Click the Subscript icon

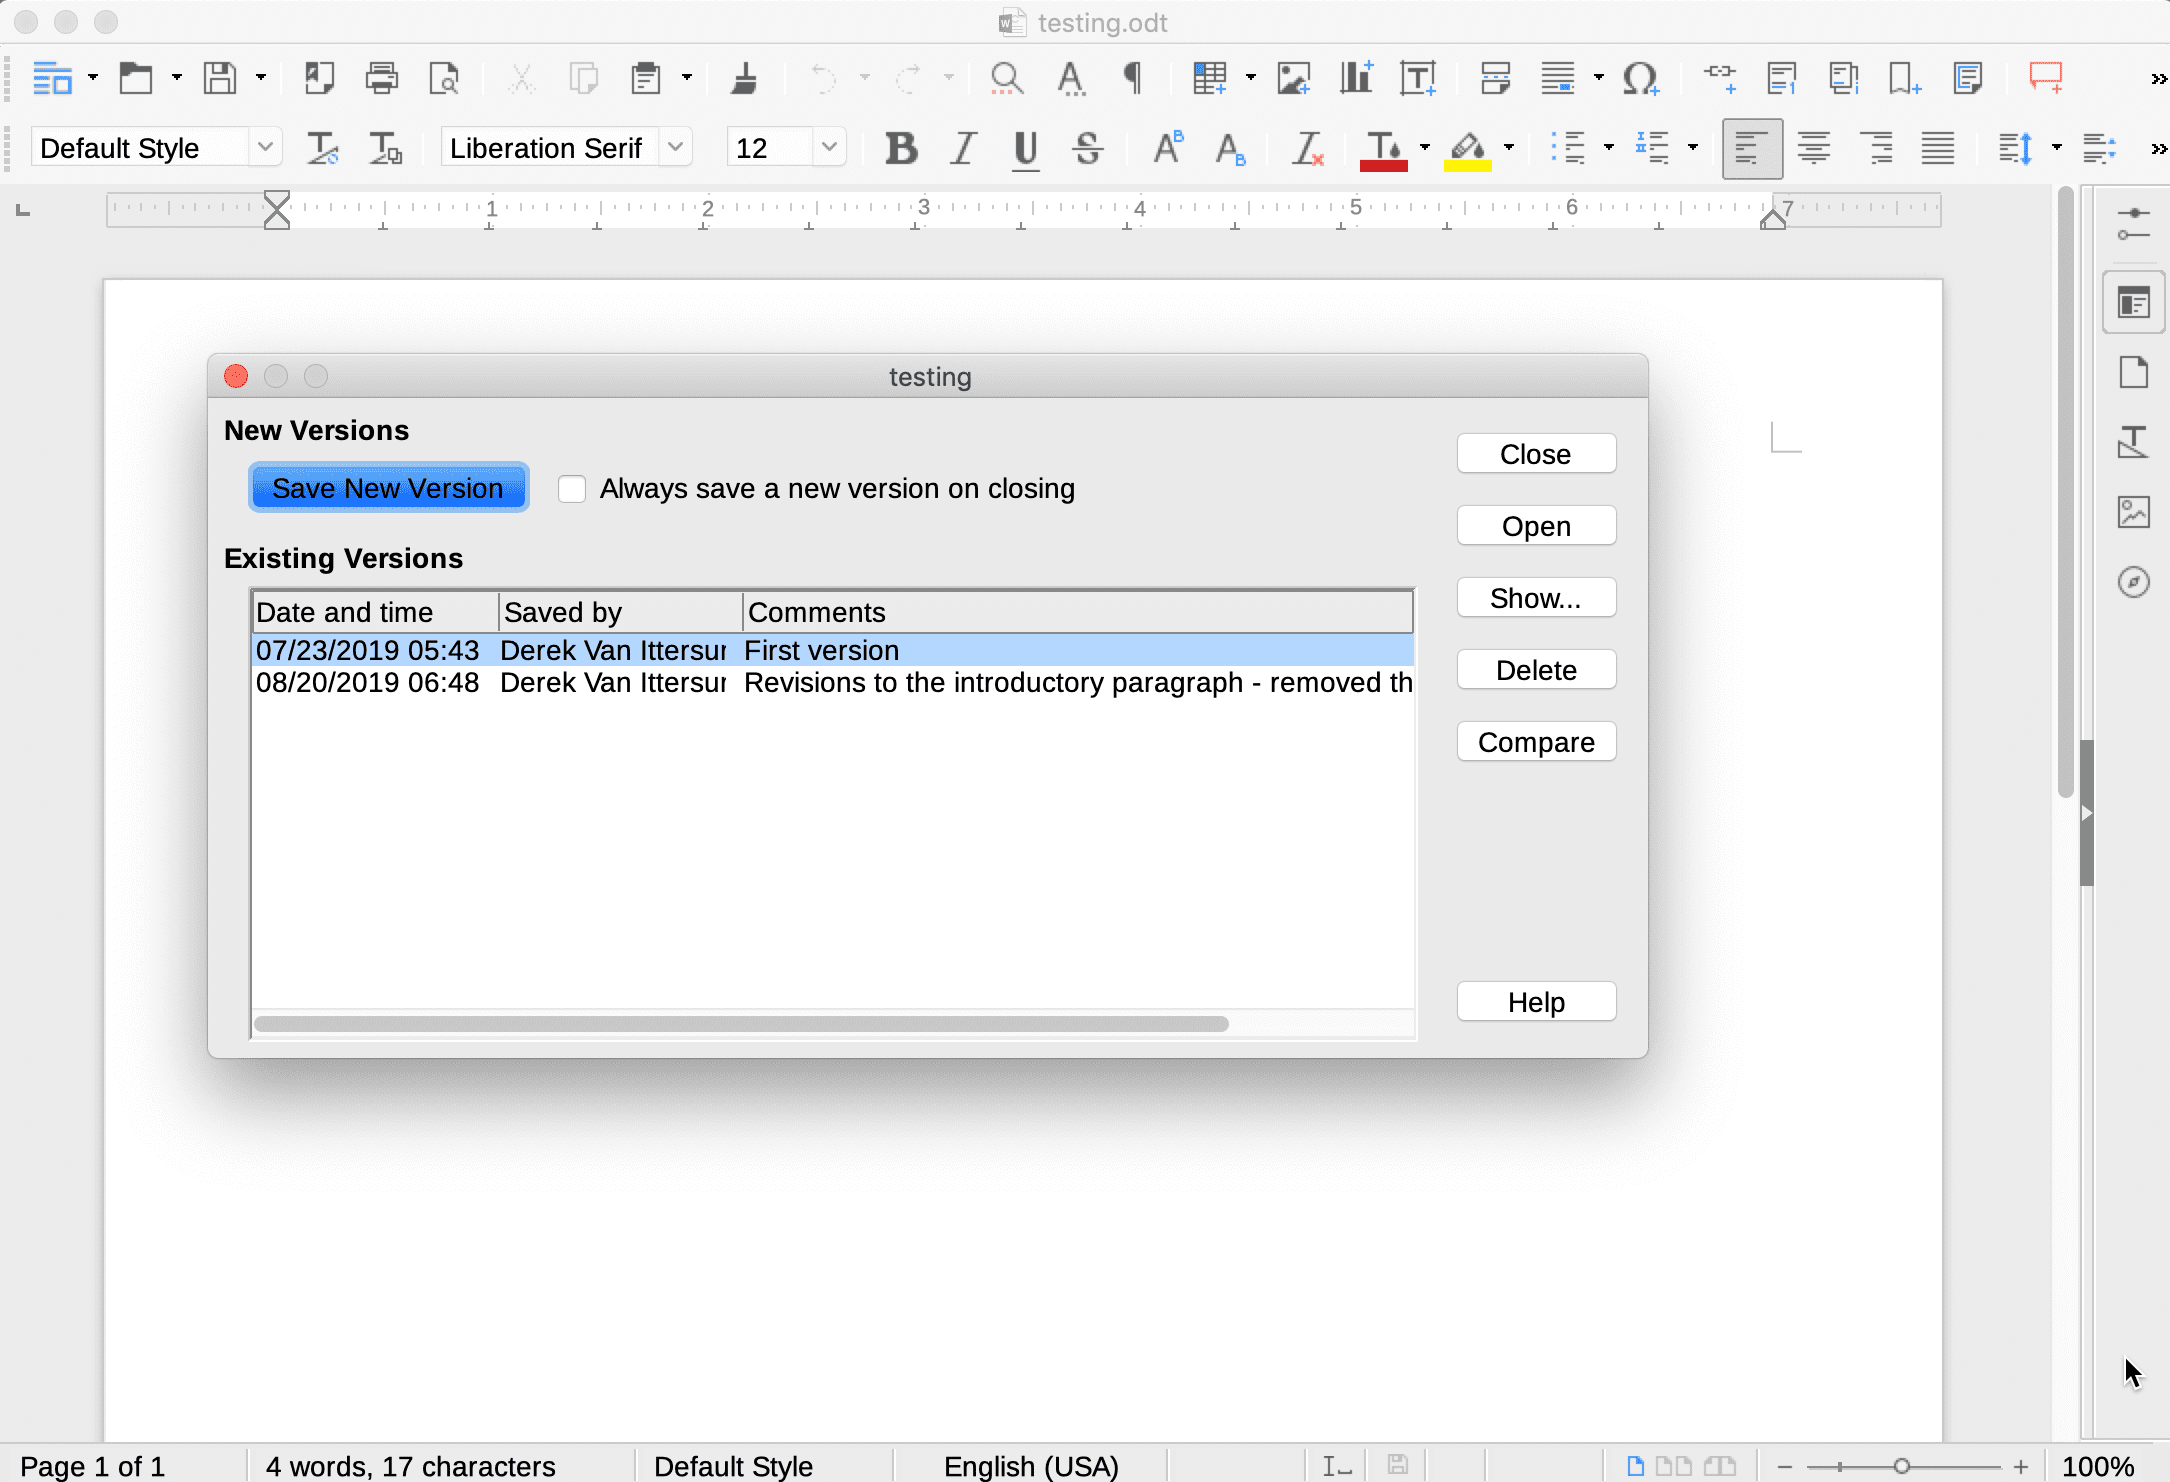(1231, 149)
